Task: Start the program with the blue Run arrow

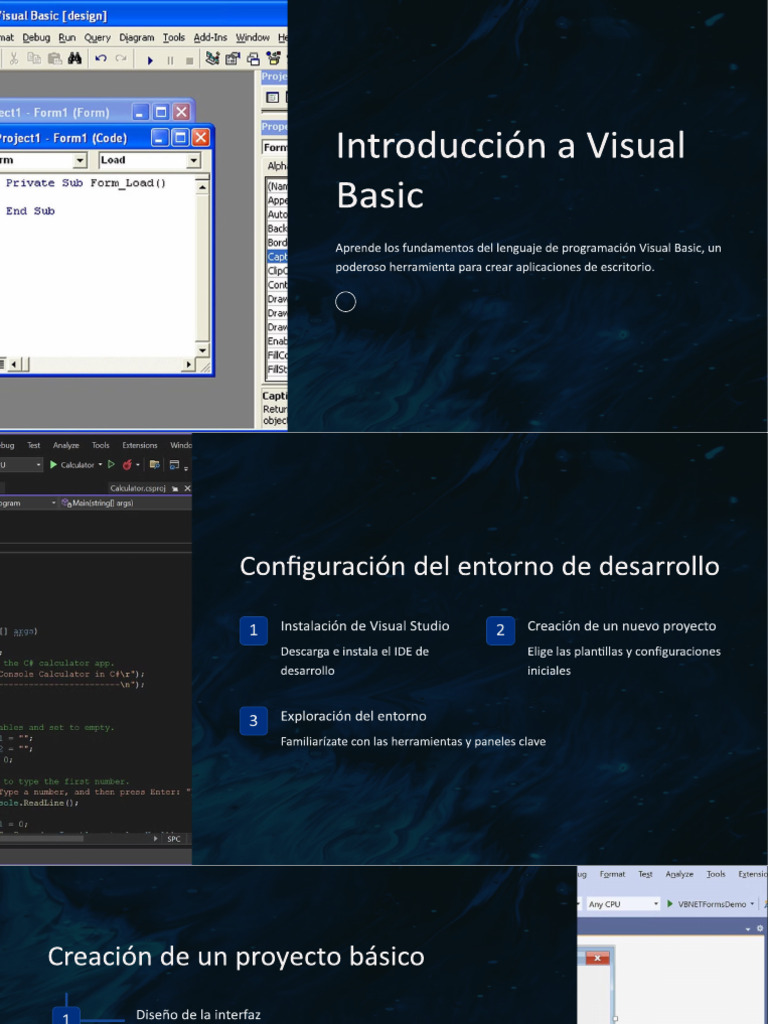Action: pos(150,60)
